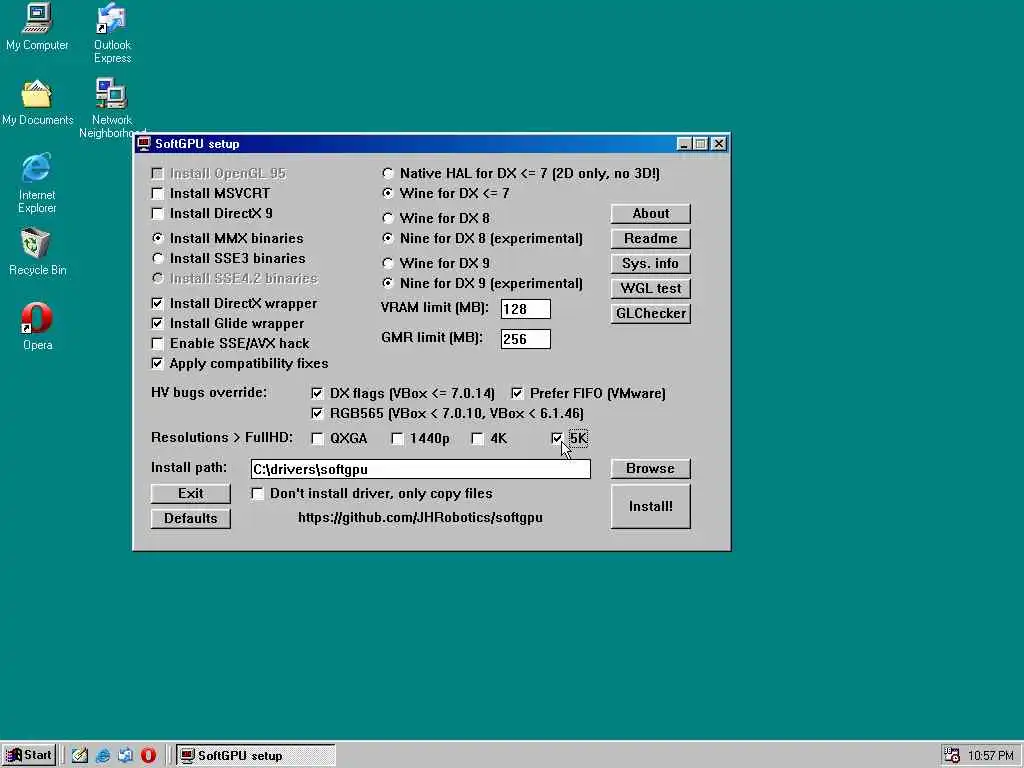Click Browse for install path
Image resolution: width=1024 pixels, height=768 pixels.
(x=650, y=468)
